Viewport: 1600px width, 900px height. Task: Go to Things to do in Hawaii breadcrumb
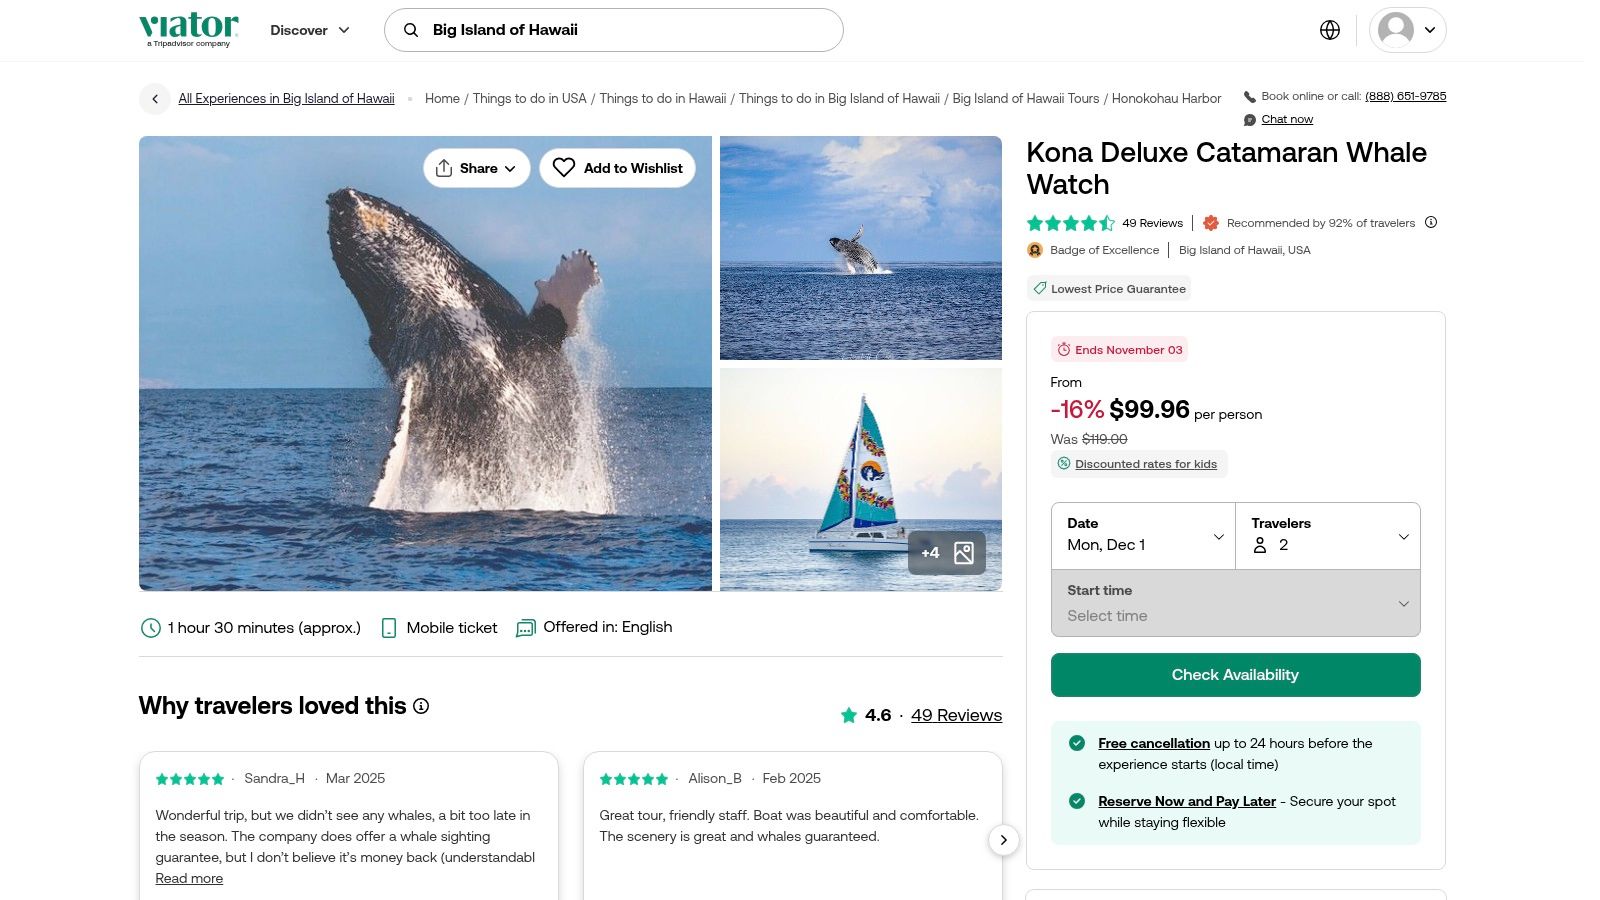click(x=662, y=99)
